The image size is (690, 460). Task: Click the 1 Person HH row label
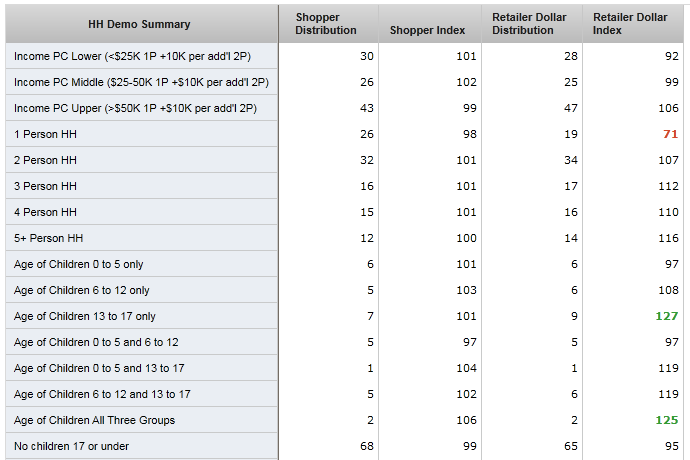click(45, 134)
